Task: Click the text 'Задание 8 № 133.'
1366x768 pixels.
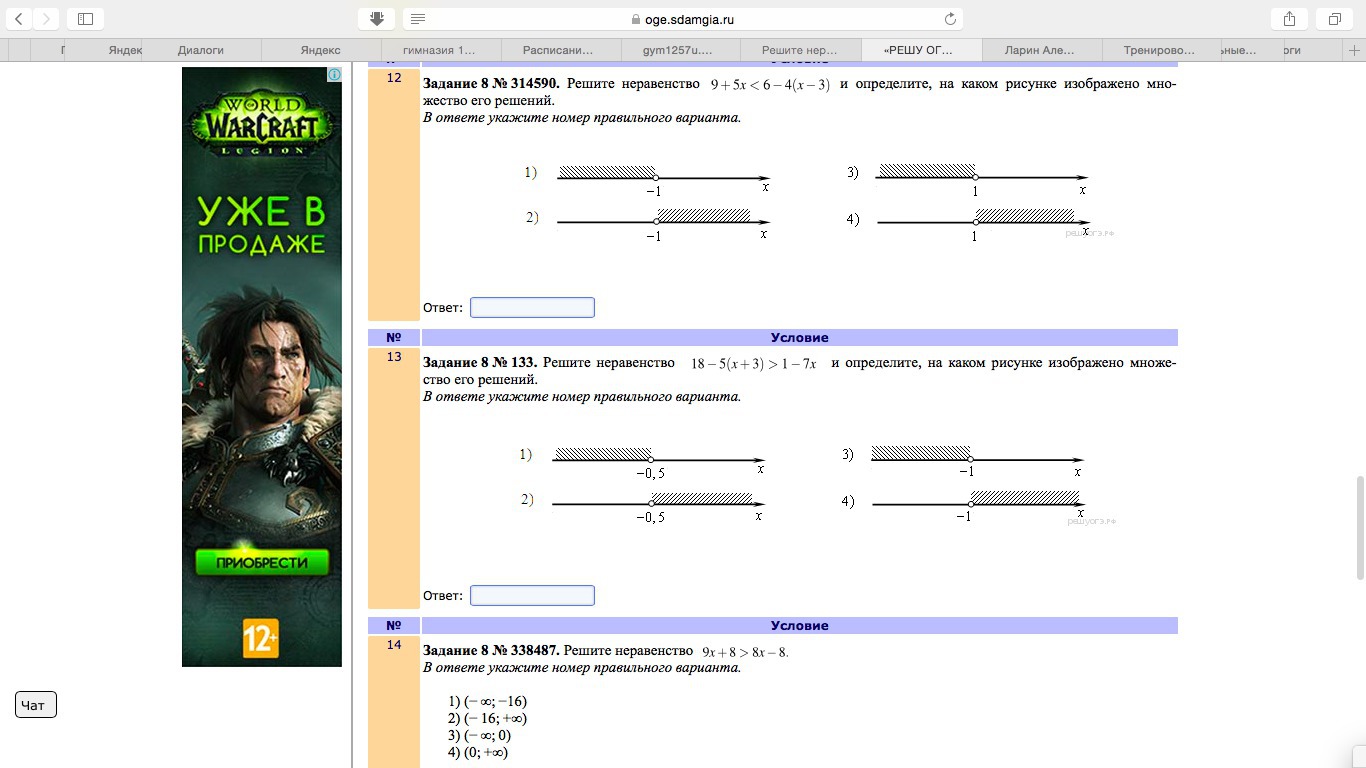Action: (480, 363)
